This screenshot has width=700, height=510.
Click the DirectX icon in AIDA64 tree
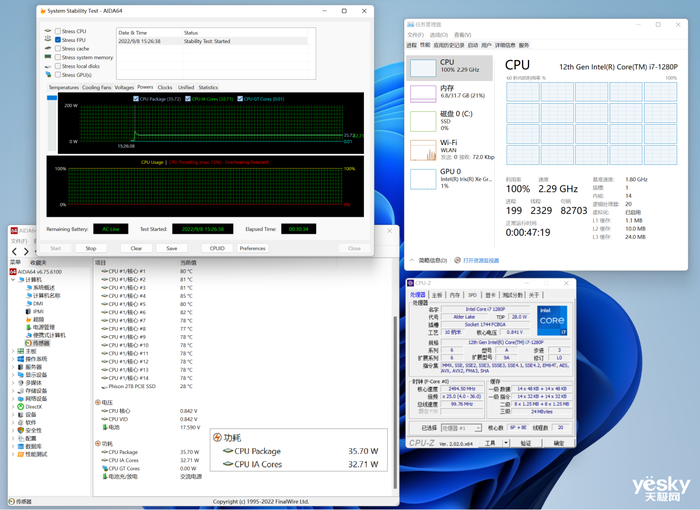pyautogui.click(x=21, y=407)
